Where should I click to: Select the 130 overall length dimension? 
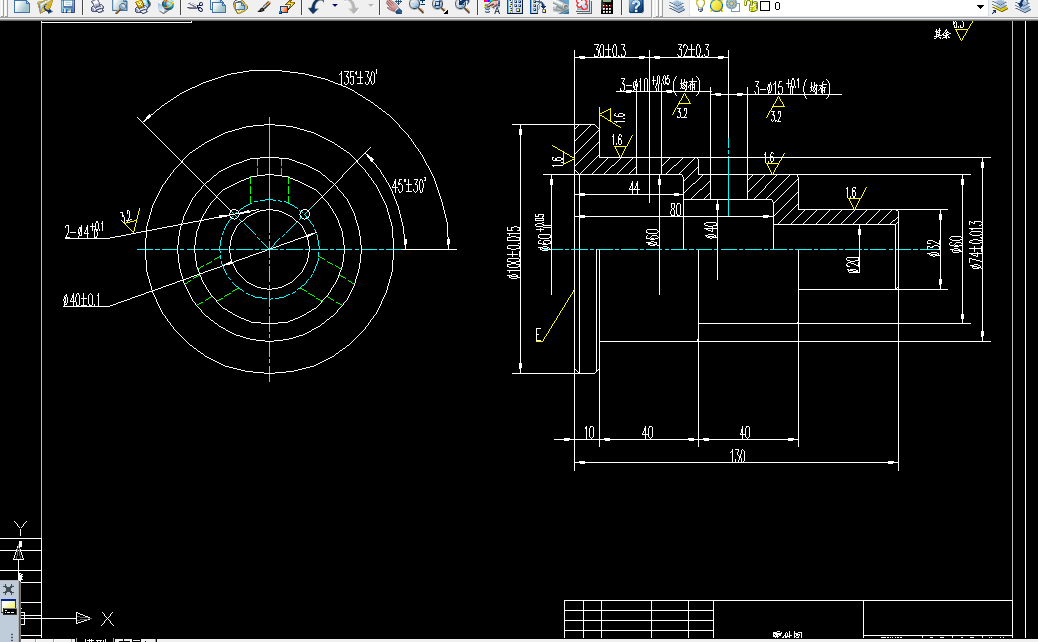point(737,456)
